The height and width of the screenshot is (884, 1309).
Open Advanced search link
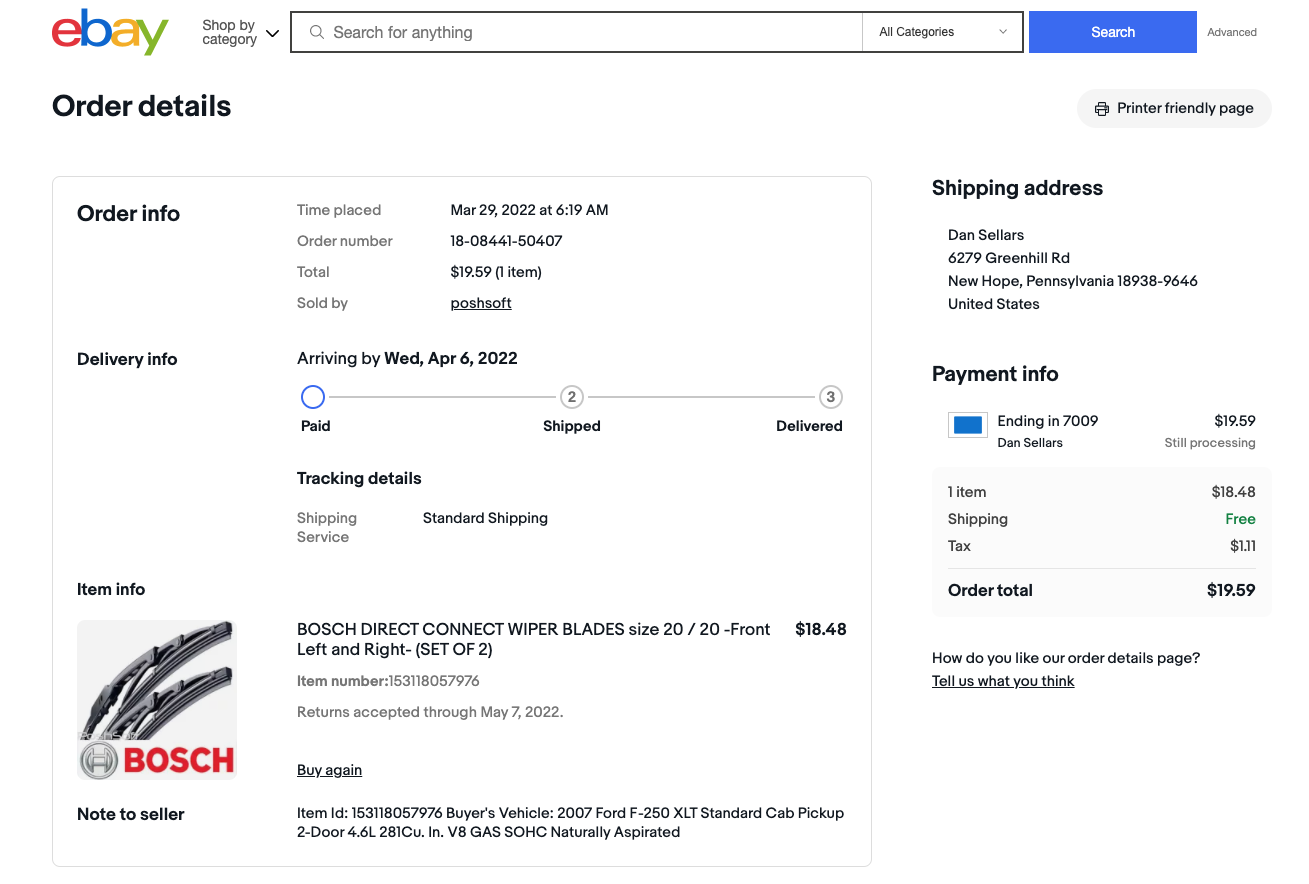click(x=1232, y=32)
